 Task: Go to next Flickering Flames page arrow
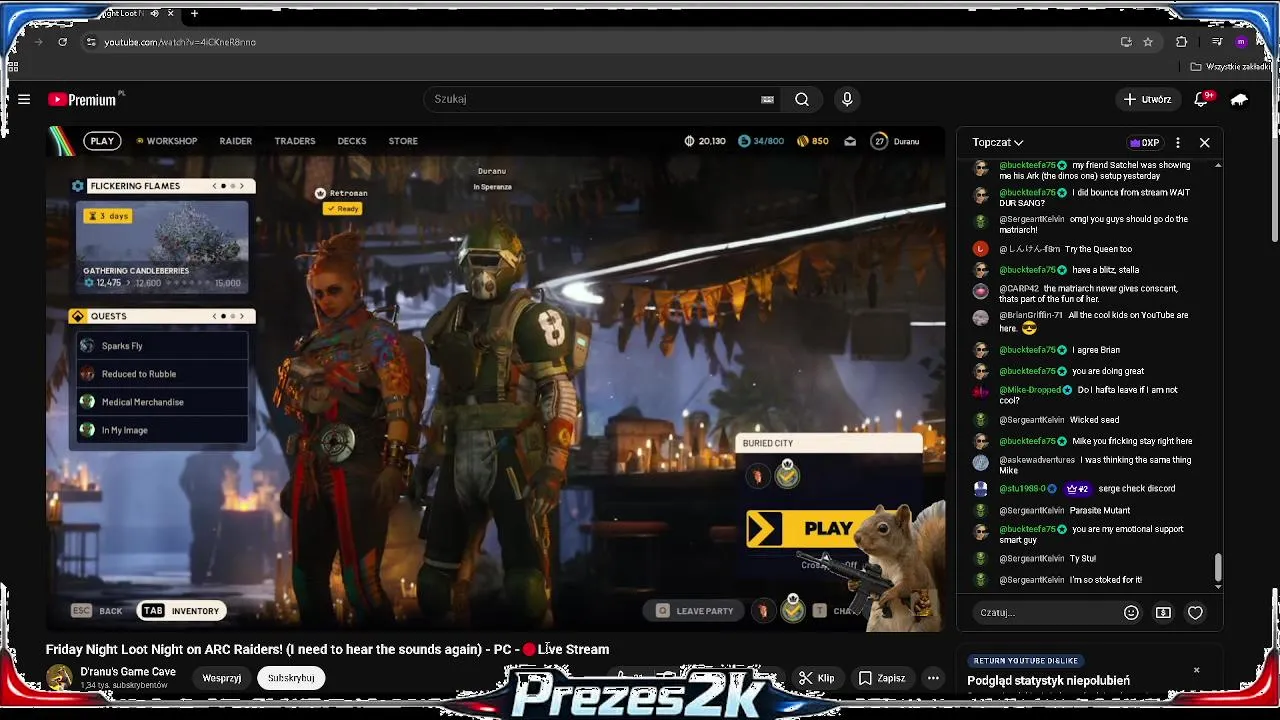tap(241, 186)
